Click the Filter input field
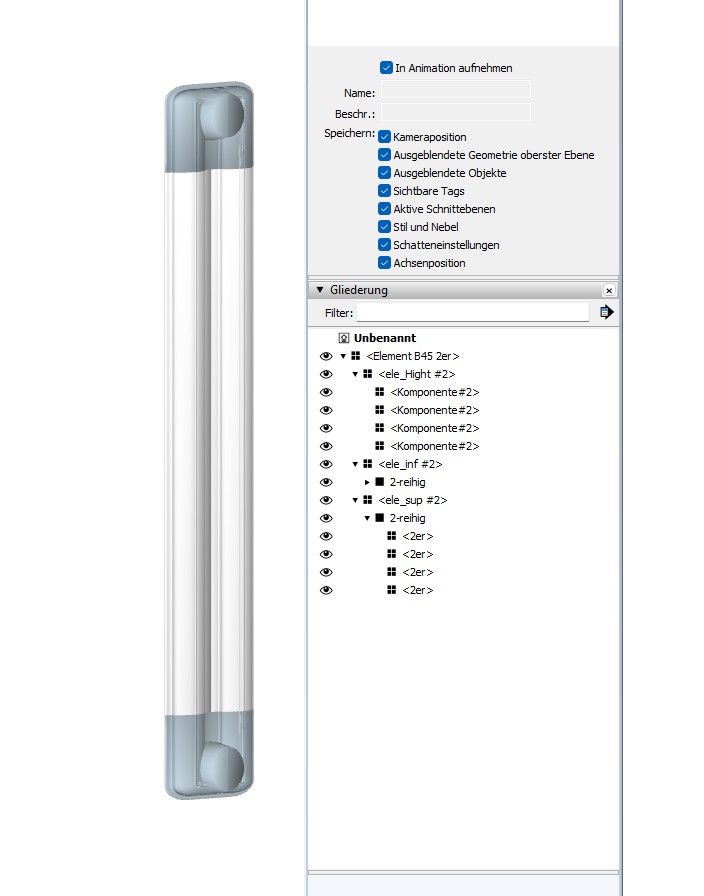 472,313
